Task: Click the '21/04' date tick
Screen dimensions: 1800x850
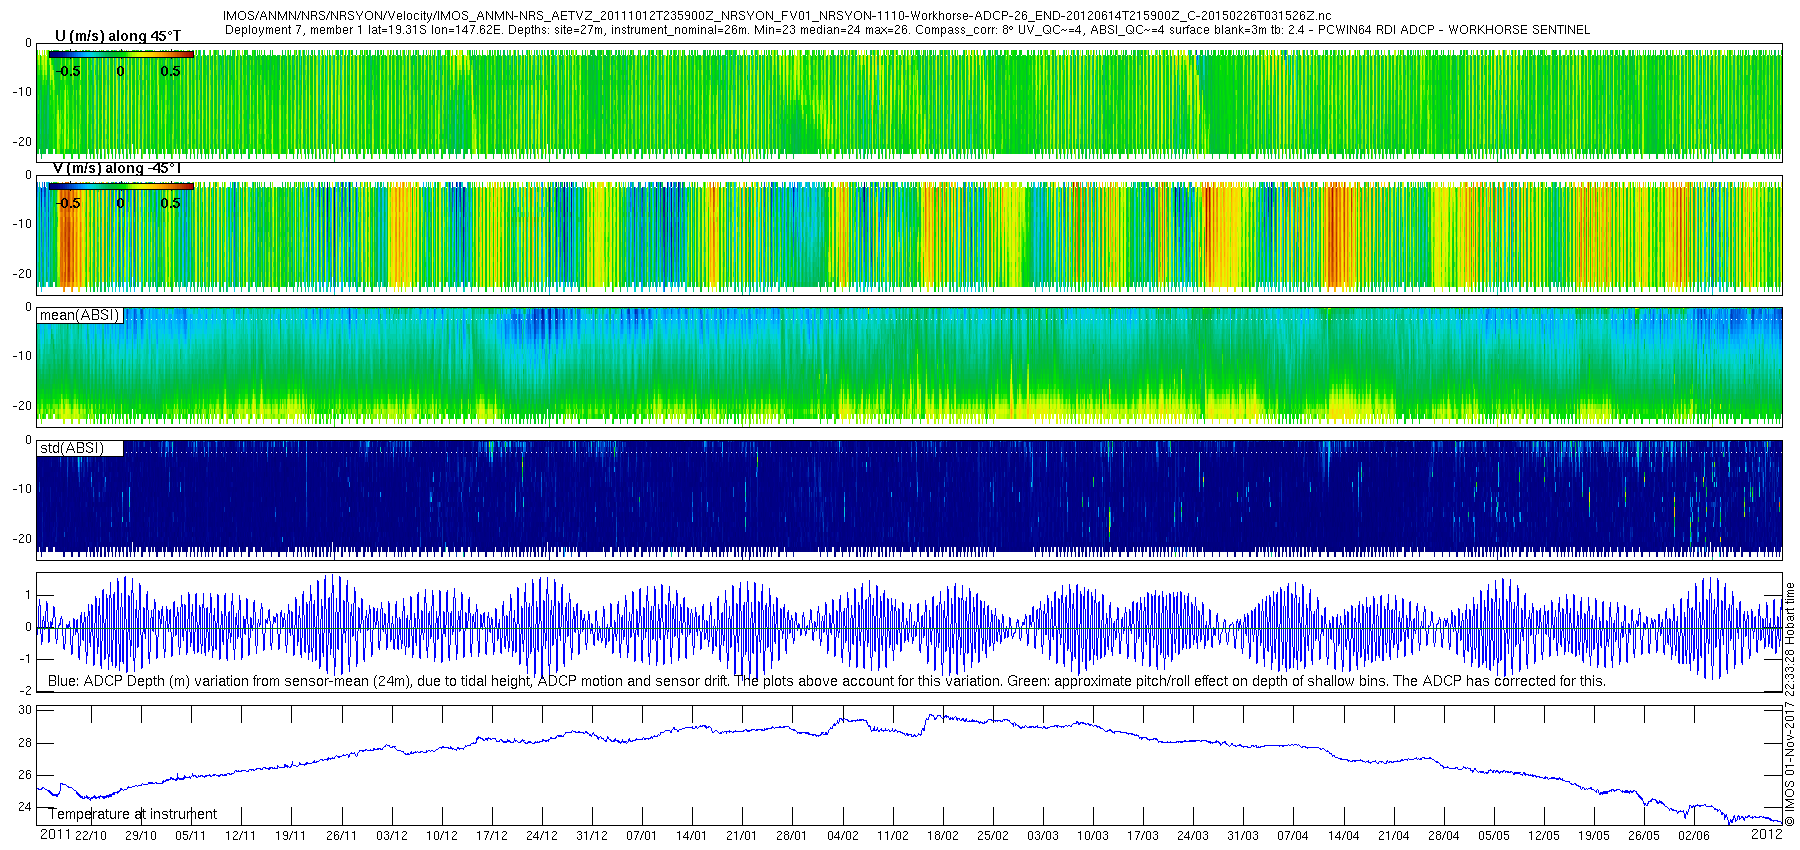Action: [x=1394, y=836]
